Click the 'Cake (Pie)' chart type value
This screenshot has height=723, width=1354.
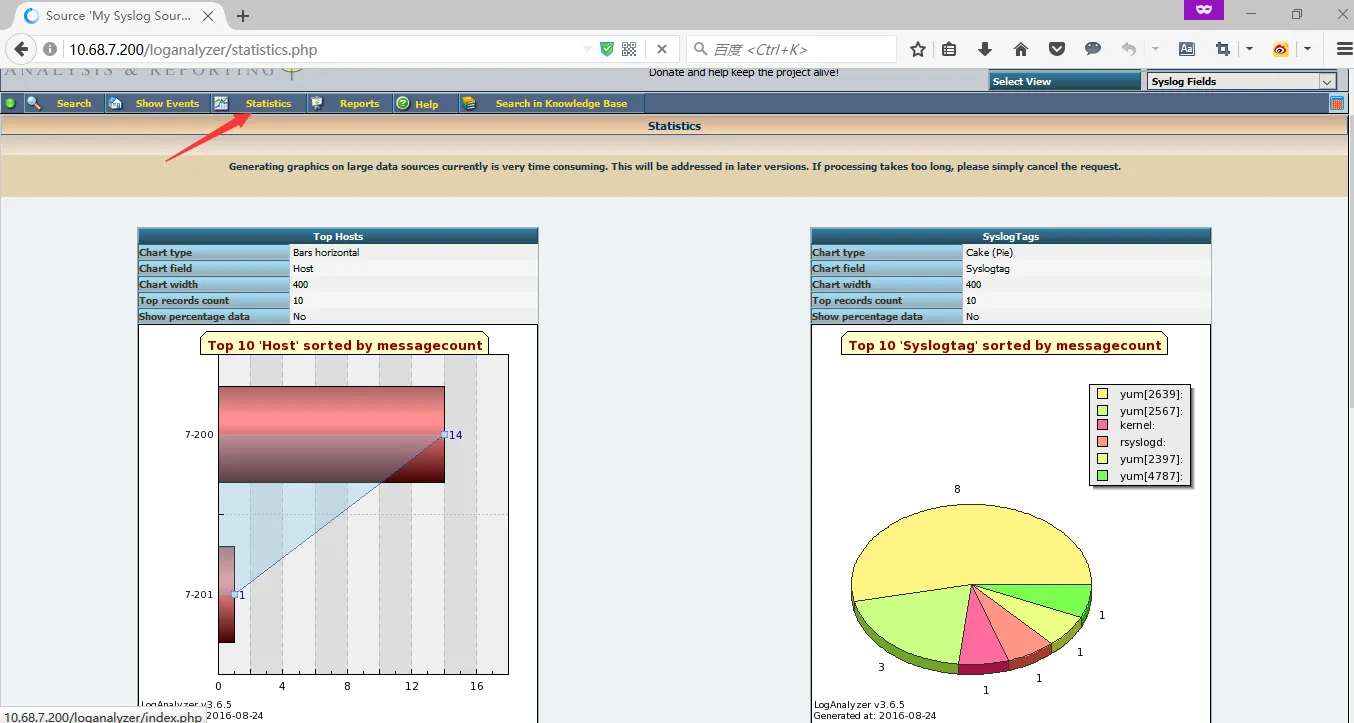[989, 253]
